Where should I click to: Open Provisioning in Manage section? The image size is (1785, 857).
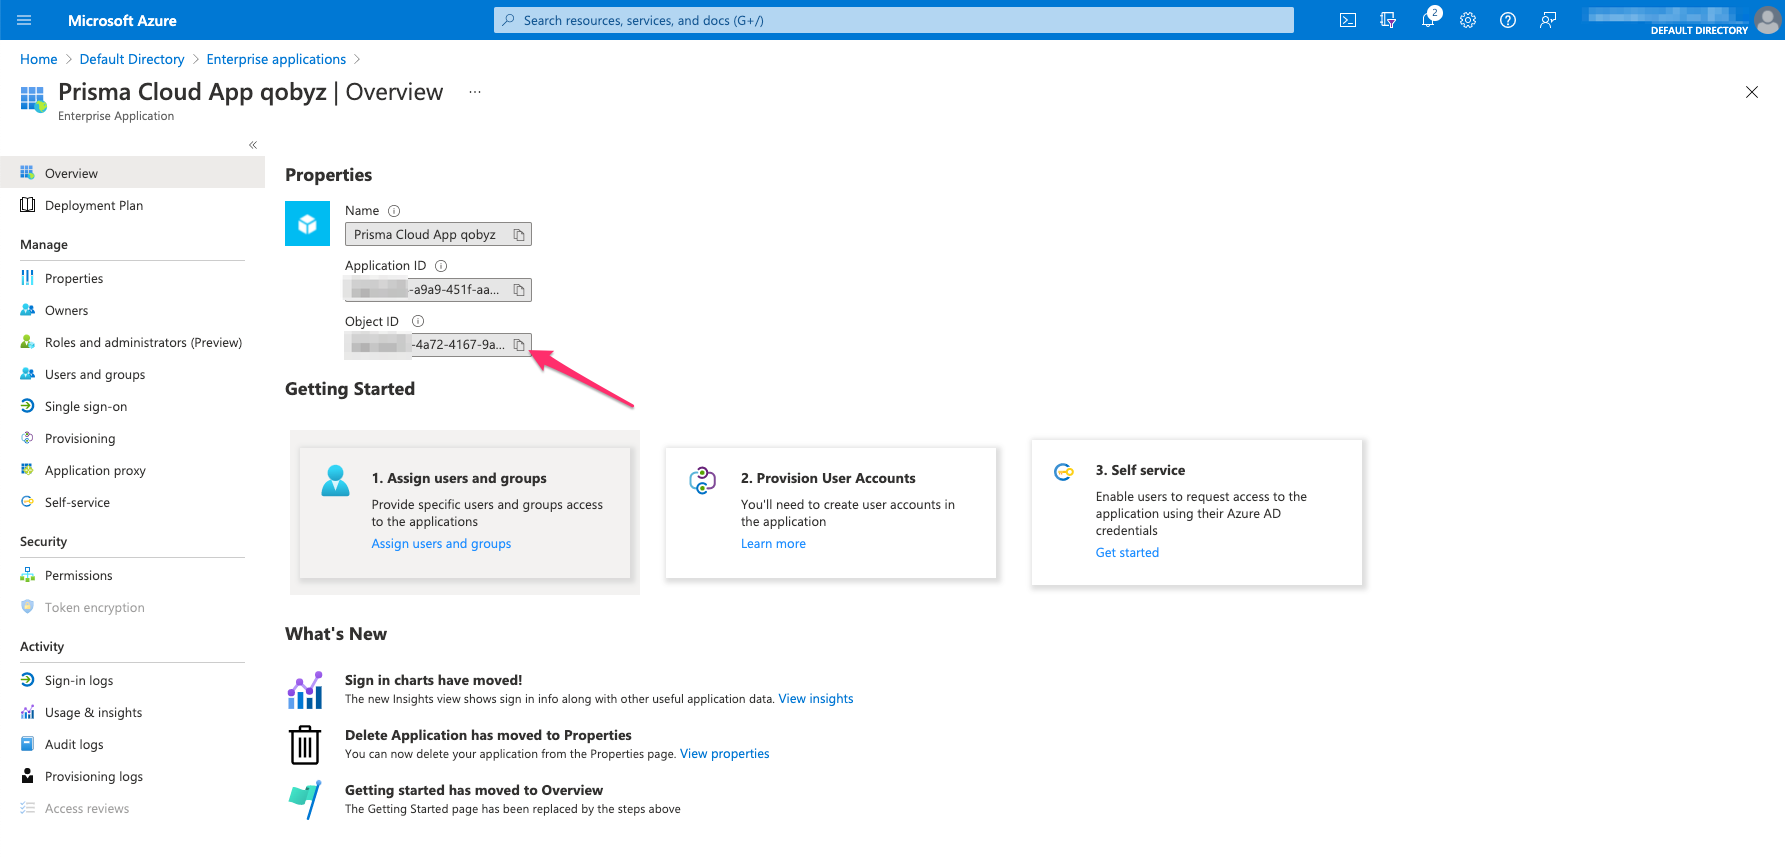tap(80, 439)
